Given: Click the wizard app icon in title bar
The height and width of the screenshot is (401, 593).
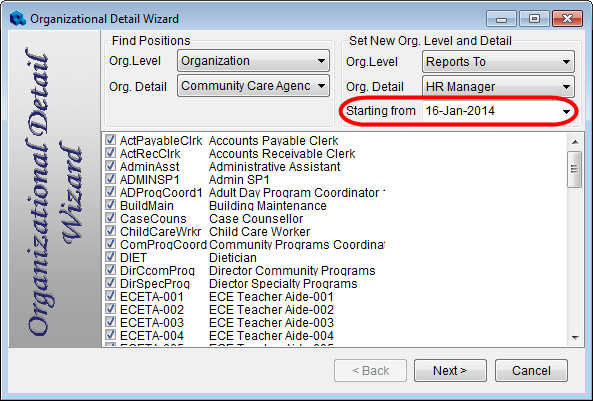Looking at the screenshot, I should [17, 19].
